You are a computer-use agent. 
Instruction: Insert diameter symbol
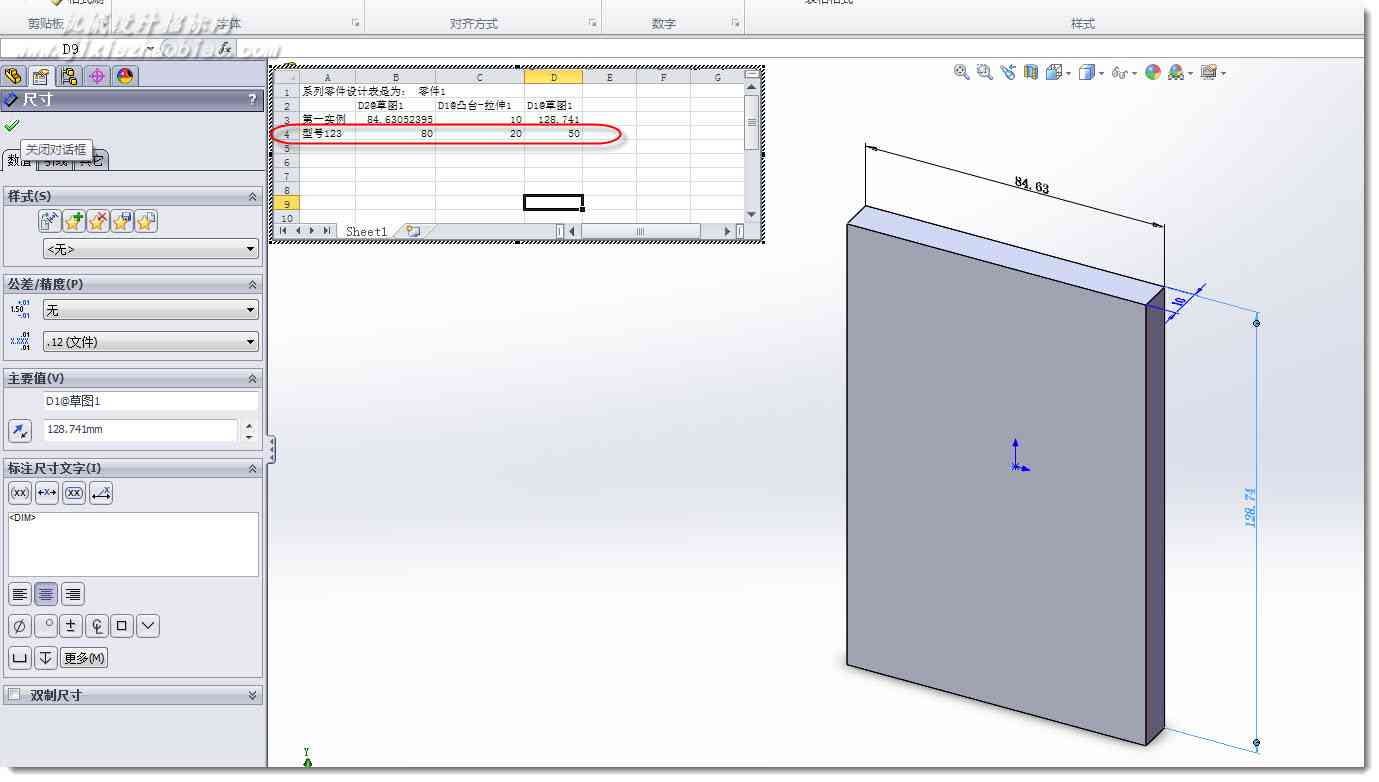20,627
